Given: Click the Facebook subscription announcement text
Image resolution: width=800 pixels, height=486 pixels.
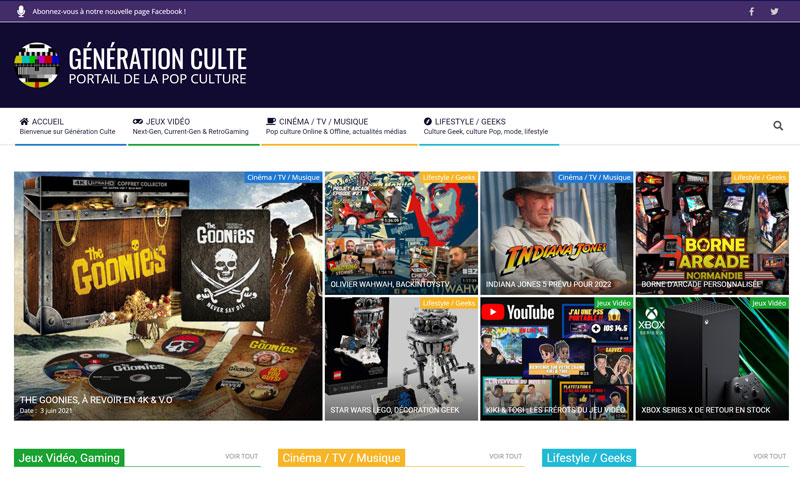Looking at the screenshot, I should (109, 12).
